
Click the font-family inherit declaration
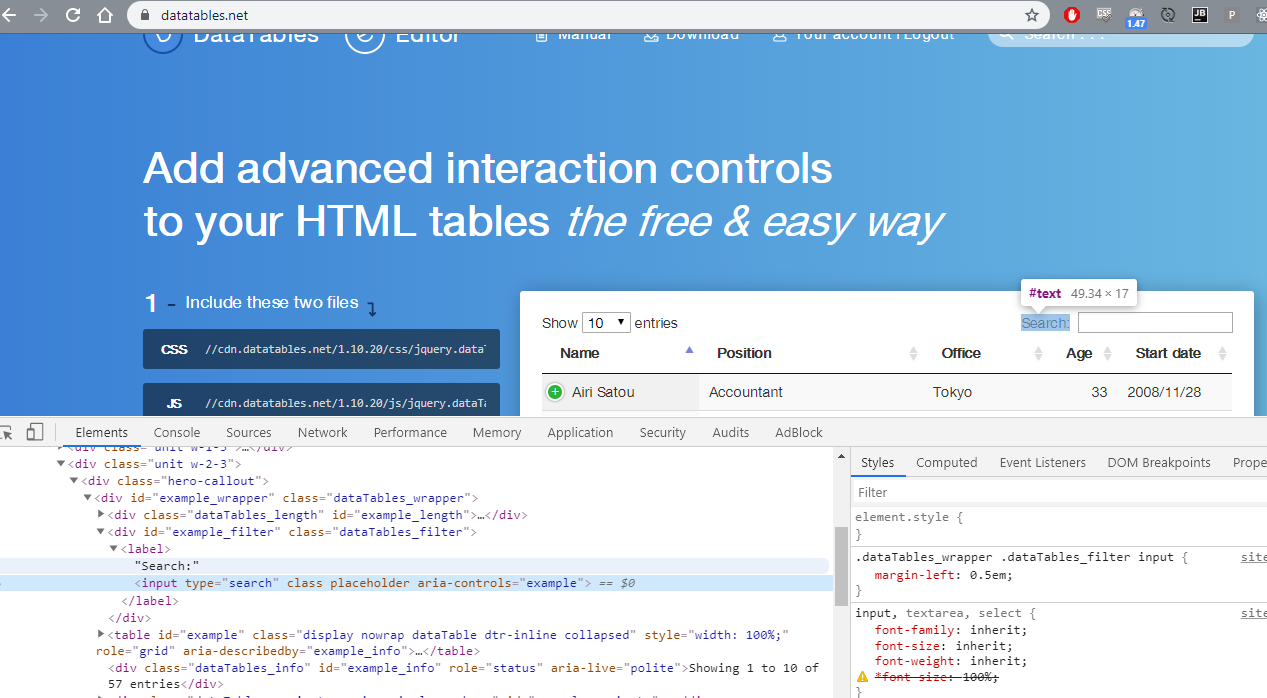click(x=950, y=630)
